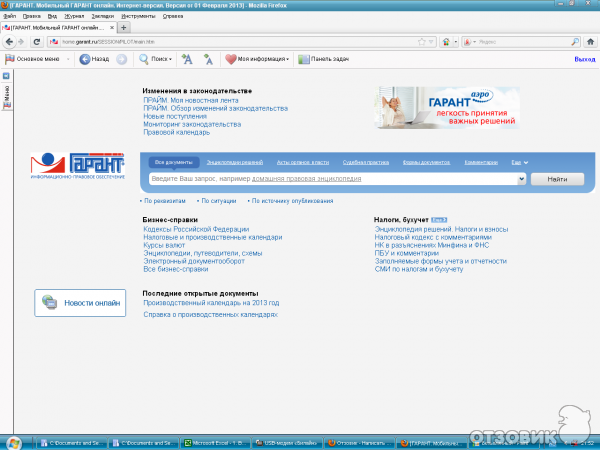
Task: Click the Найти button
Action: point(557,179)
